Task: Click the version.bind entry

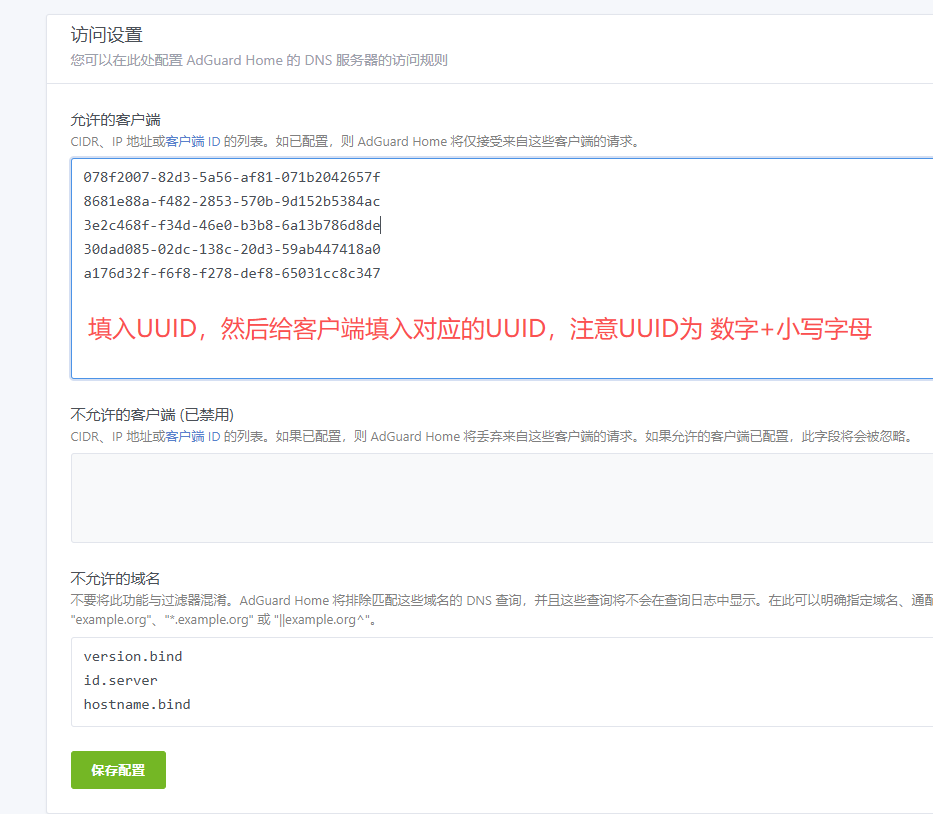Action: click(133, 656)
